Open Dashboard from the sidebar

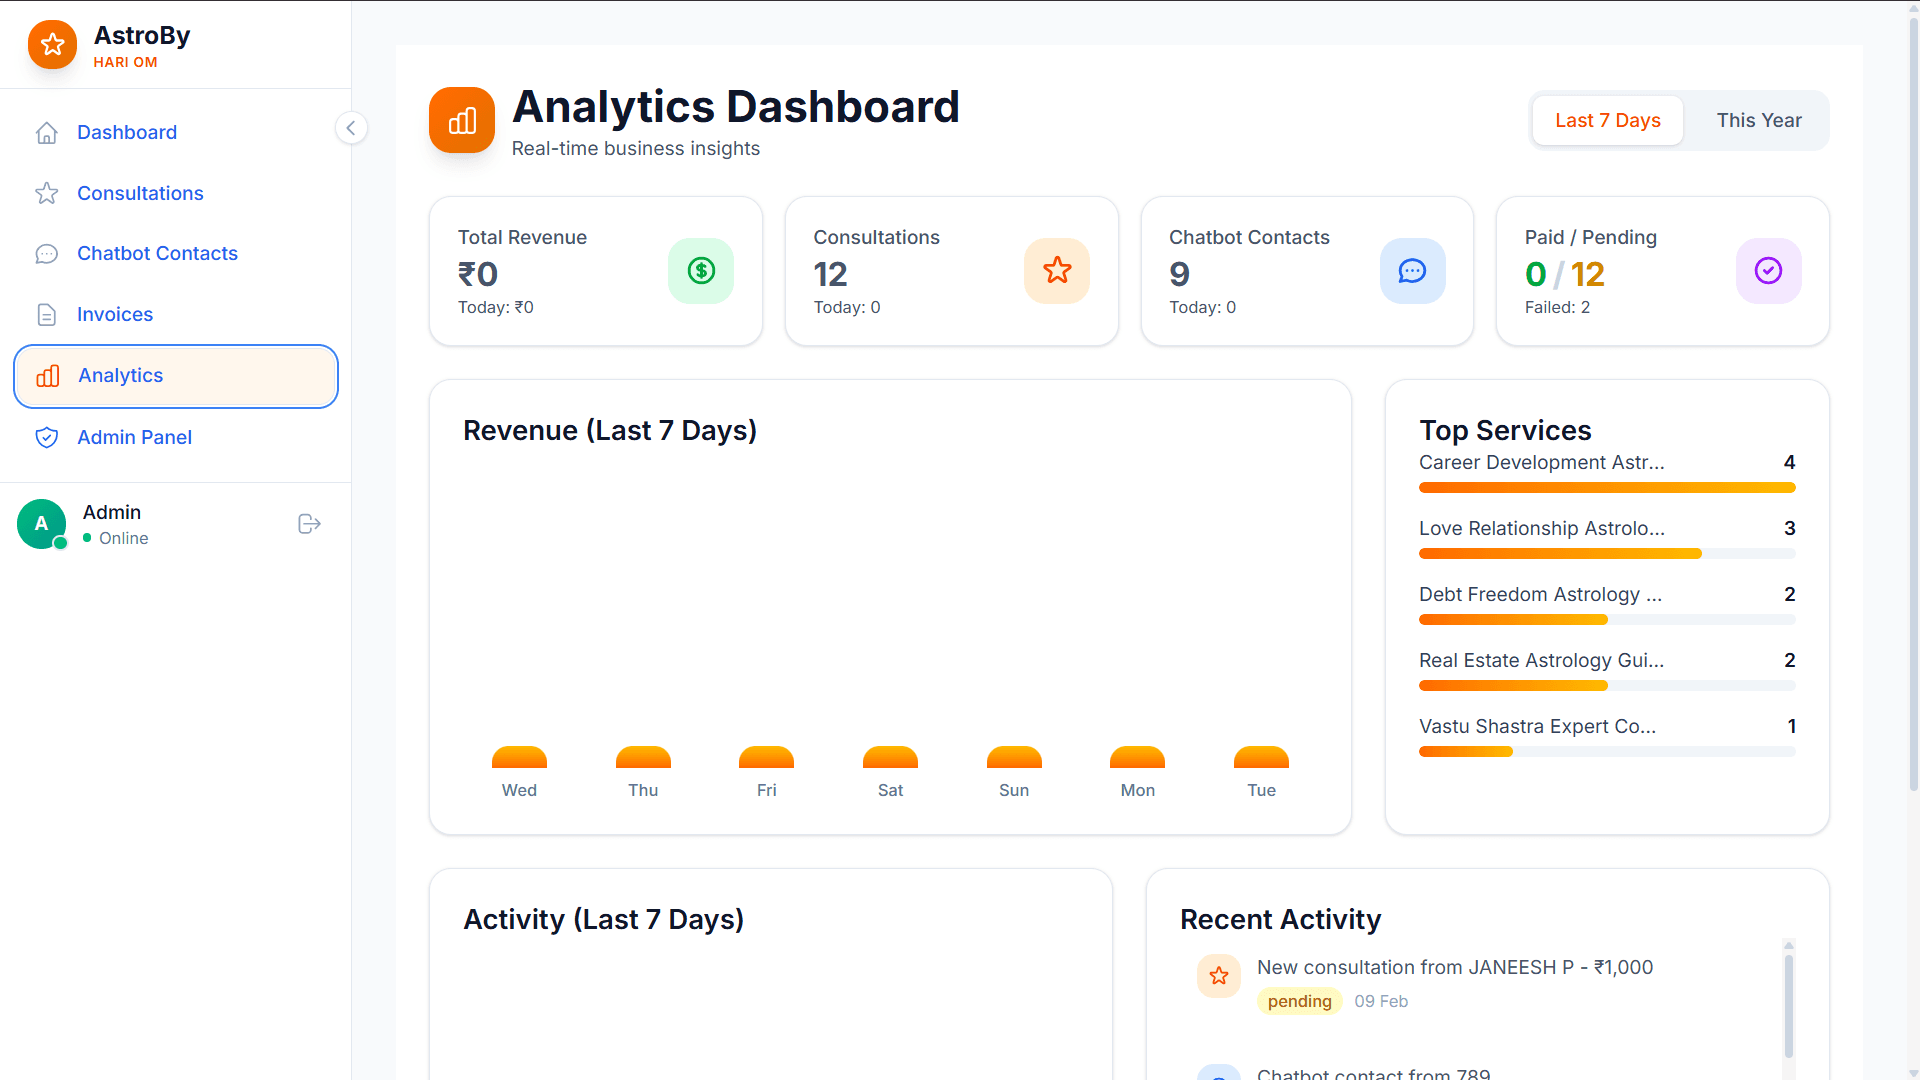(x=127, y=132)
